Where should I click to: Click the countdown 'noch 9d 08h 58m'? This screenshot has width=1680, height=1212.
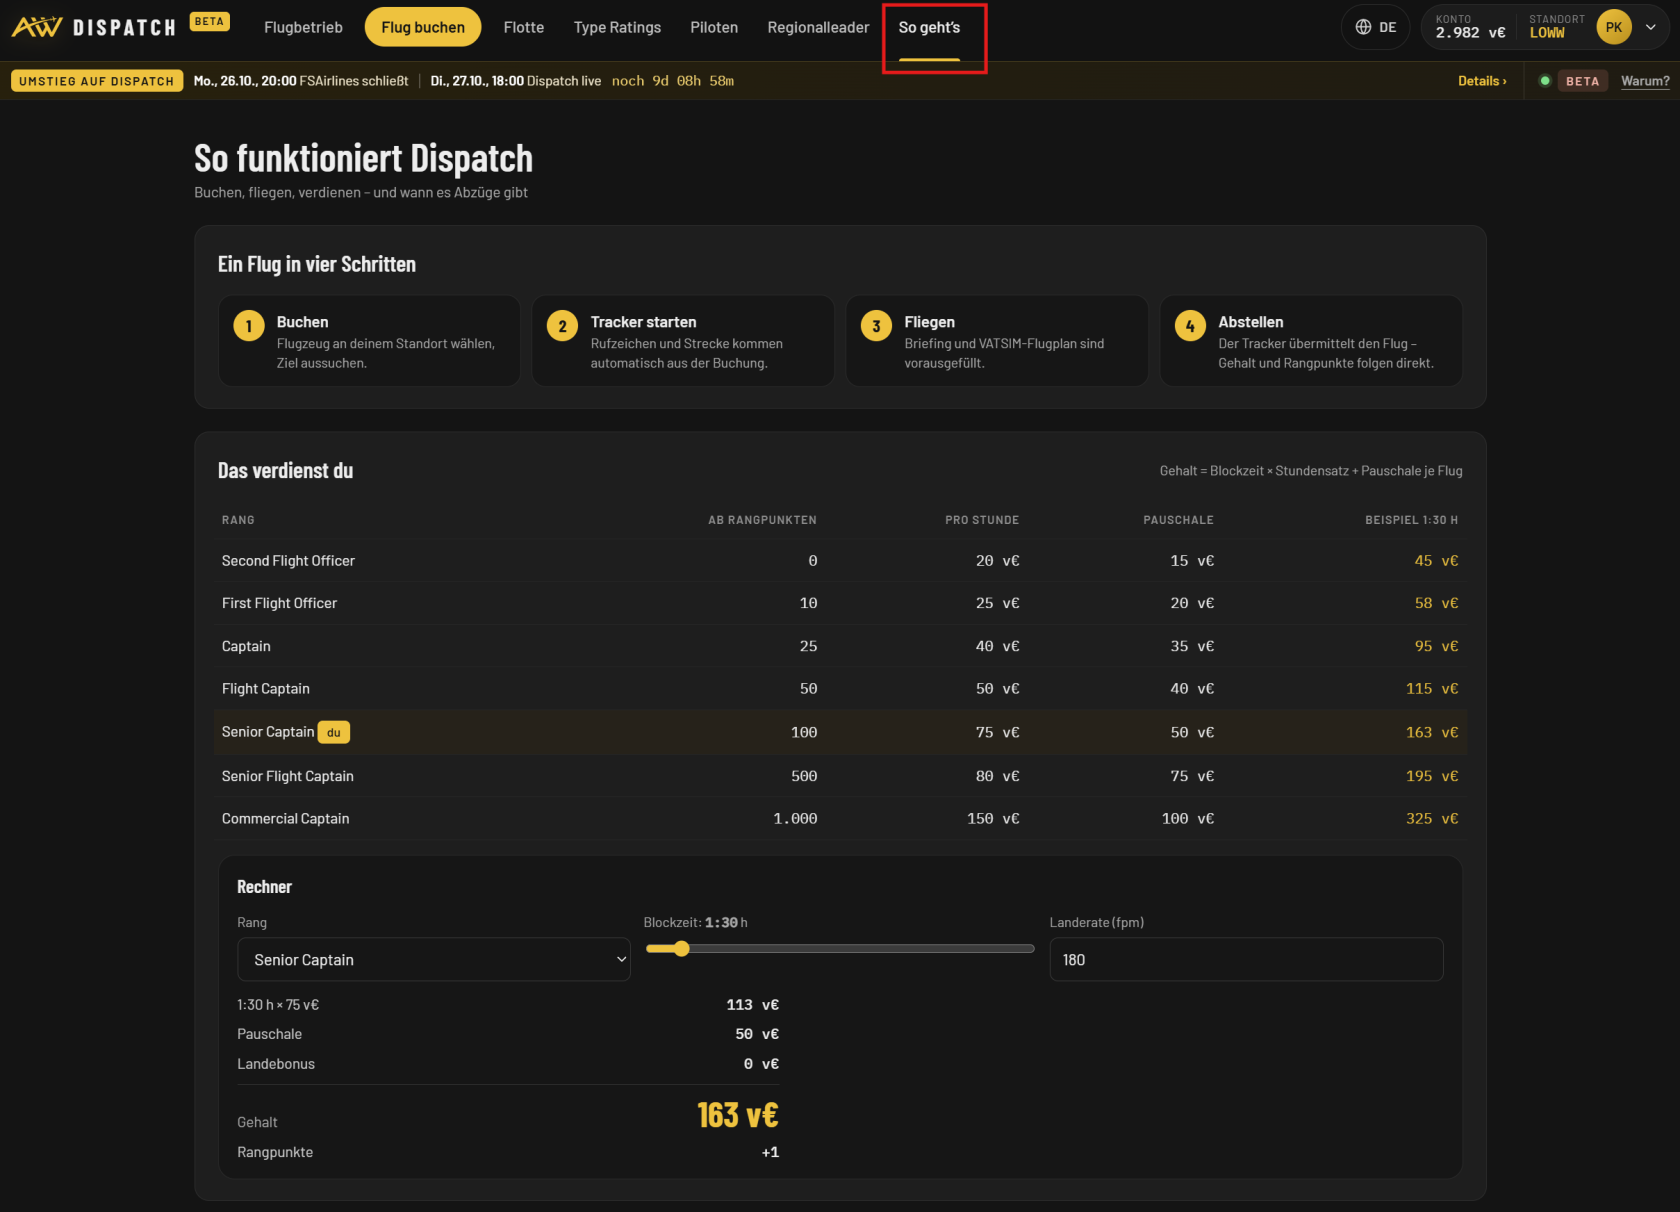(x=673, y=81)
